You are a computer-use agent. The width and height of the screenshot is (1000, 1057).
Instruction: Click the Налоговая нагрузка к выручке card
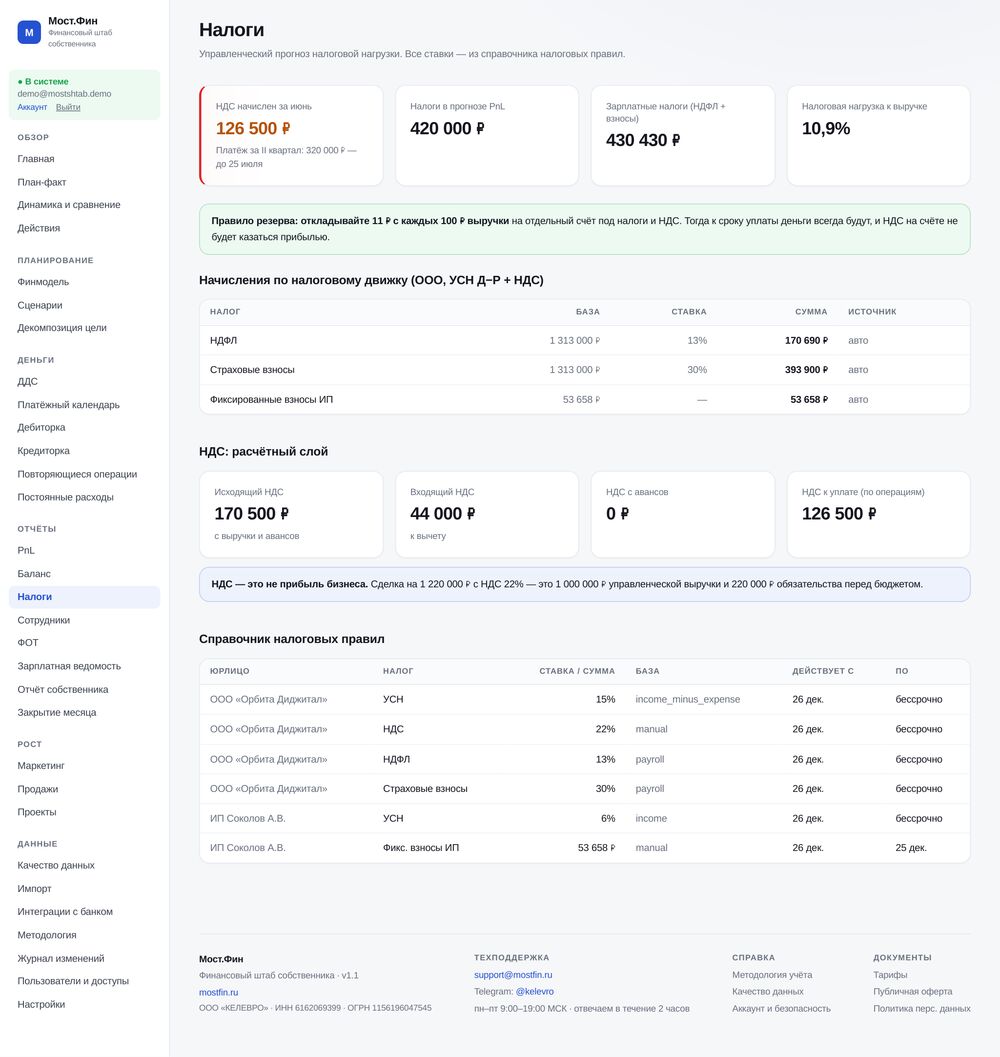click(879, 135)
